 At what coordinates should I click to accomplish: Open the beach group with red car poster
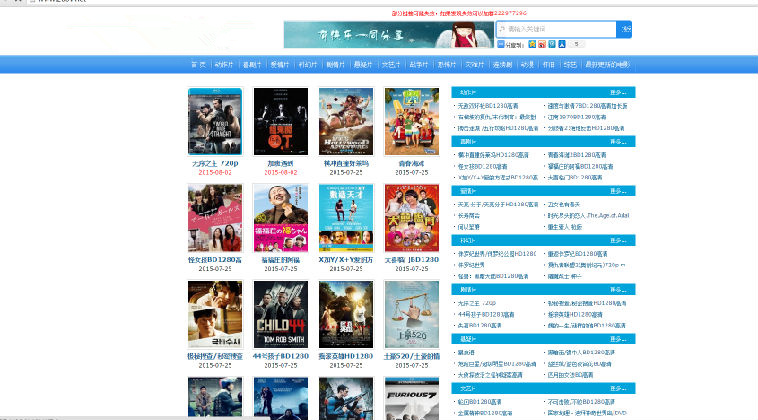pos(412,121)
